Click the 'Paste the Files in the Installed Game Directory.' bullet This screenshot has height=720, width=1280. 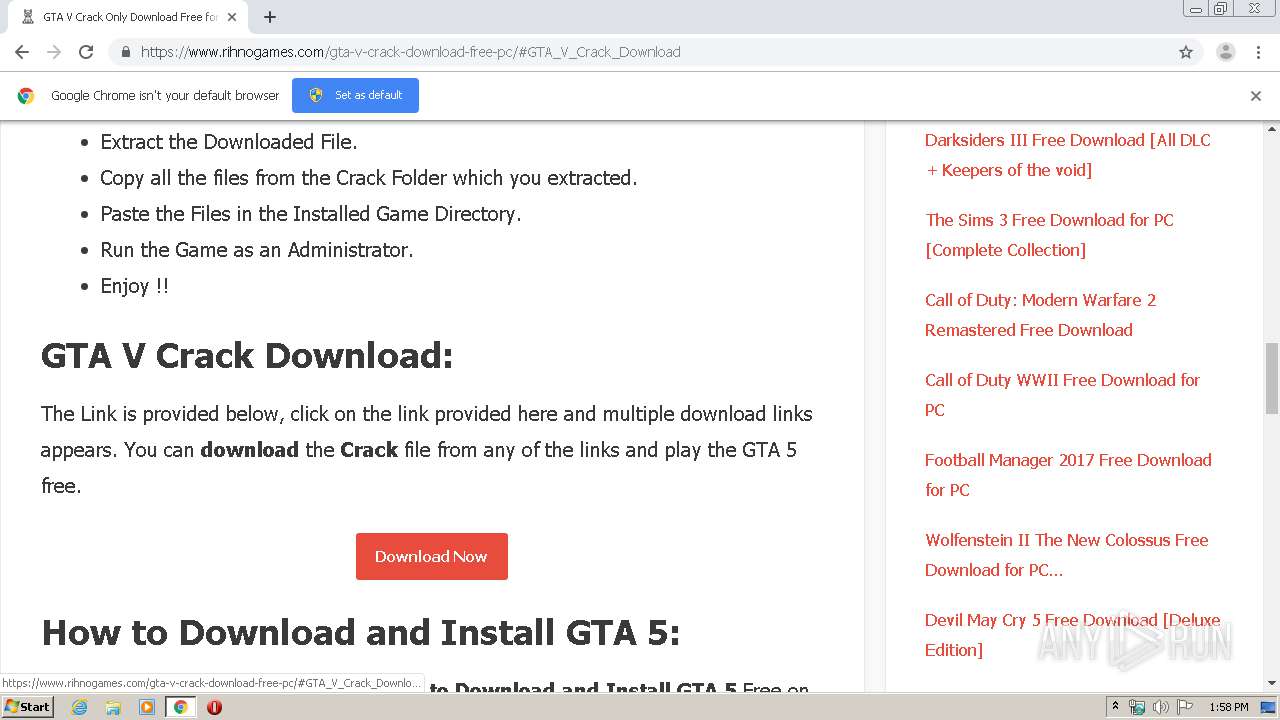[311, 214]
